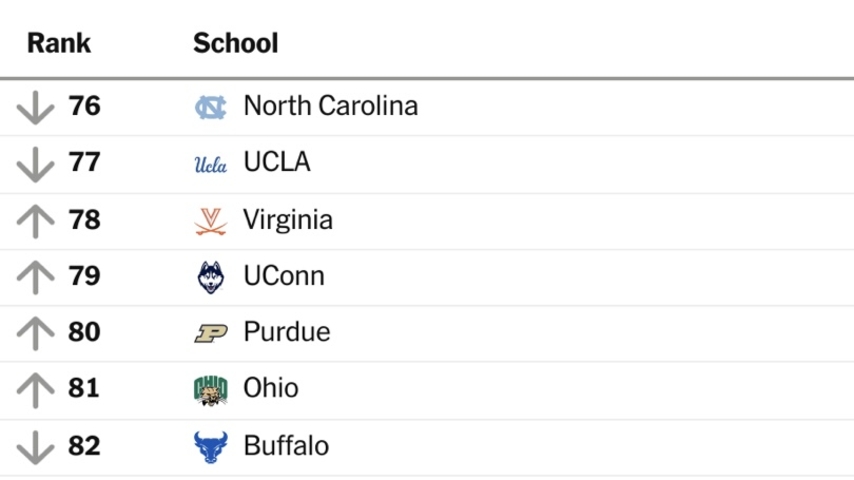Select the Virginia crossed sabres logo
854x480 pixels.
coord(211,221)
